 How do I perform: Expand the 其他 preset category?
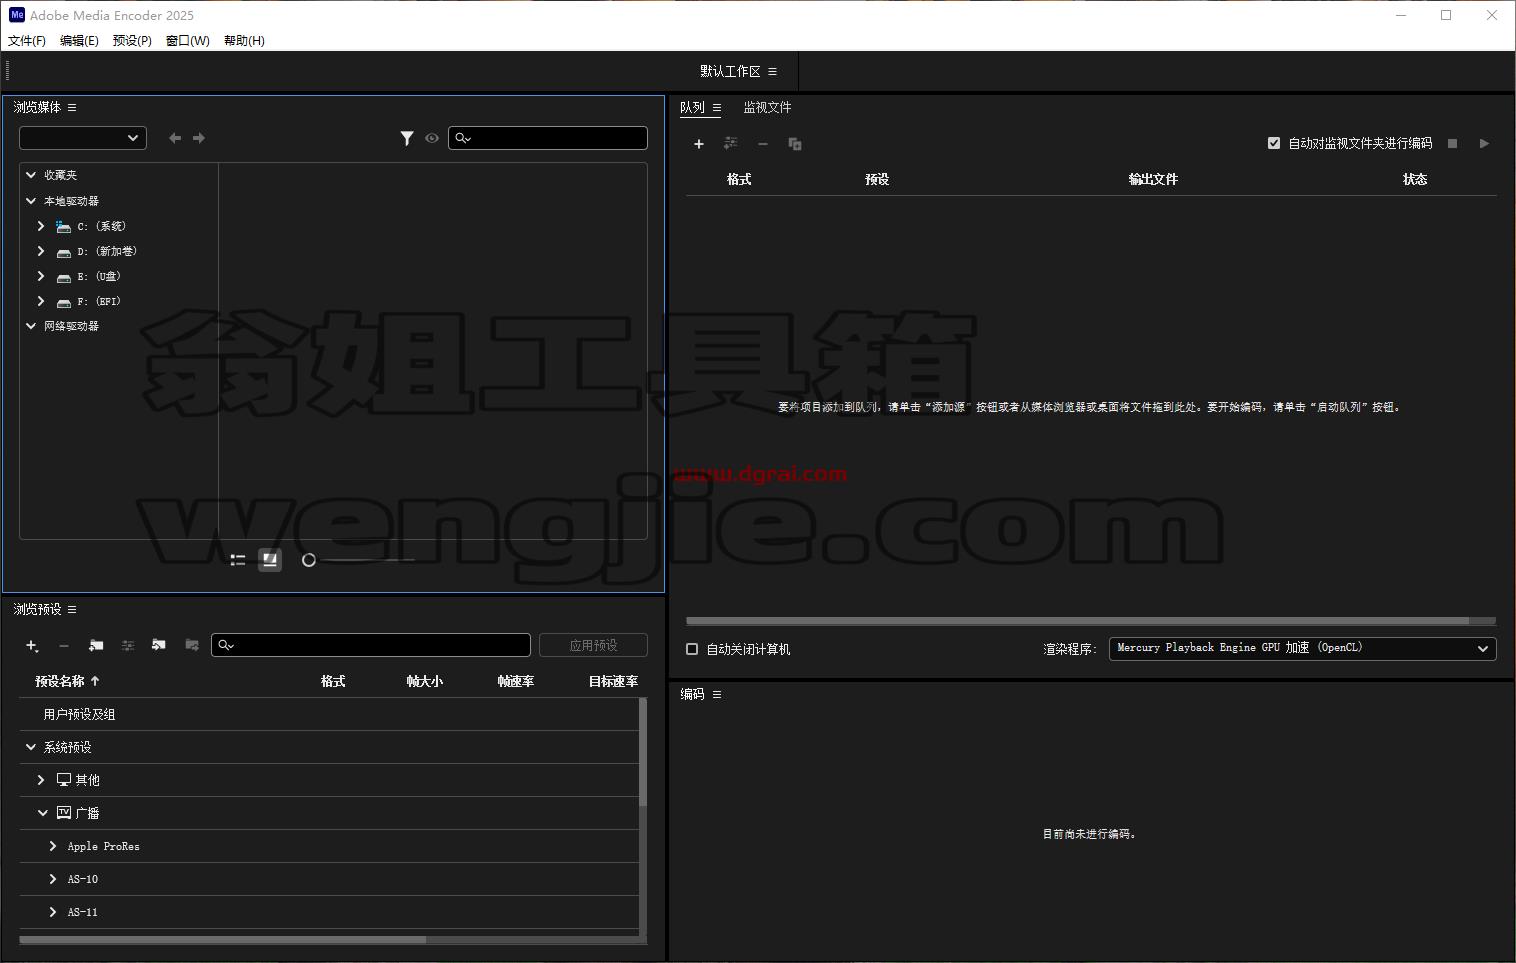pyautogui.click(x=41, y=780)
